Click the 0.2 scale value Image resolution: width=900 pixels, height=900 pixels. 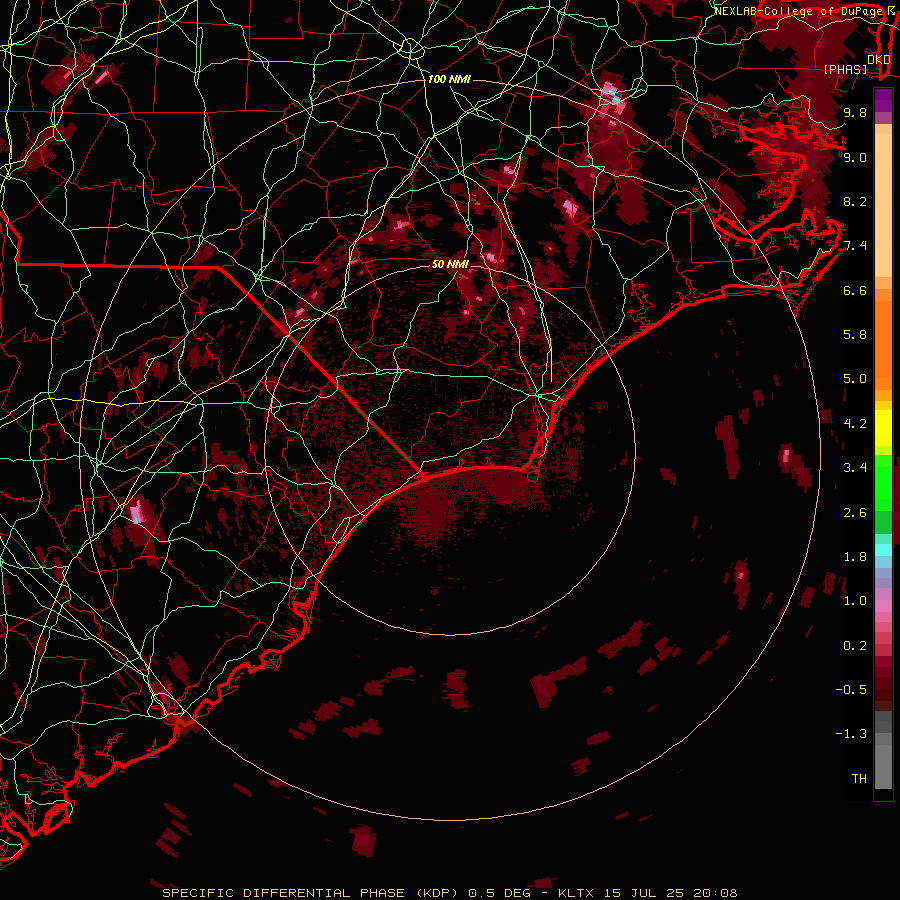pyautogui.click(x=855, y=646)
